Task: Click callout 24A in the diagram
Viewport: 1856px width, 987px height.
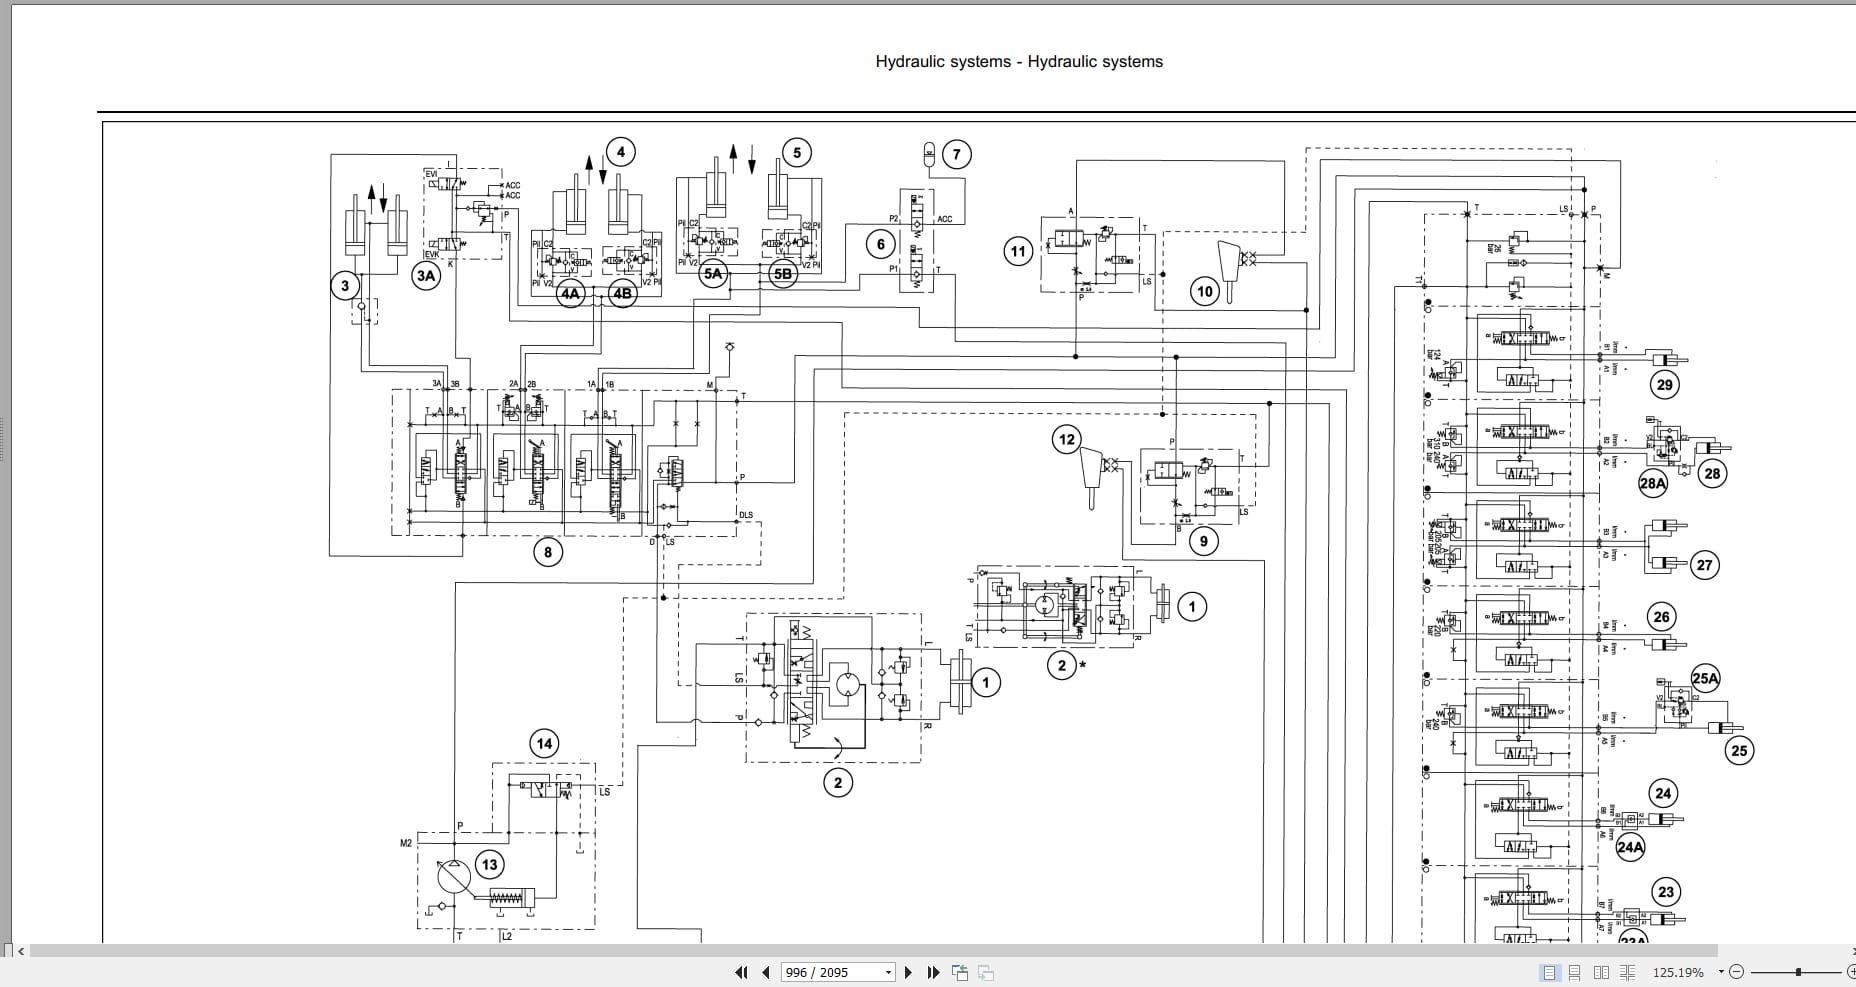Action: coord(1630,847)
